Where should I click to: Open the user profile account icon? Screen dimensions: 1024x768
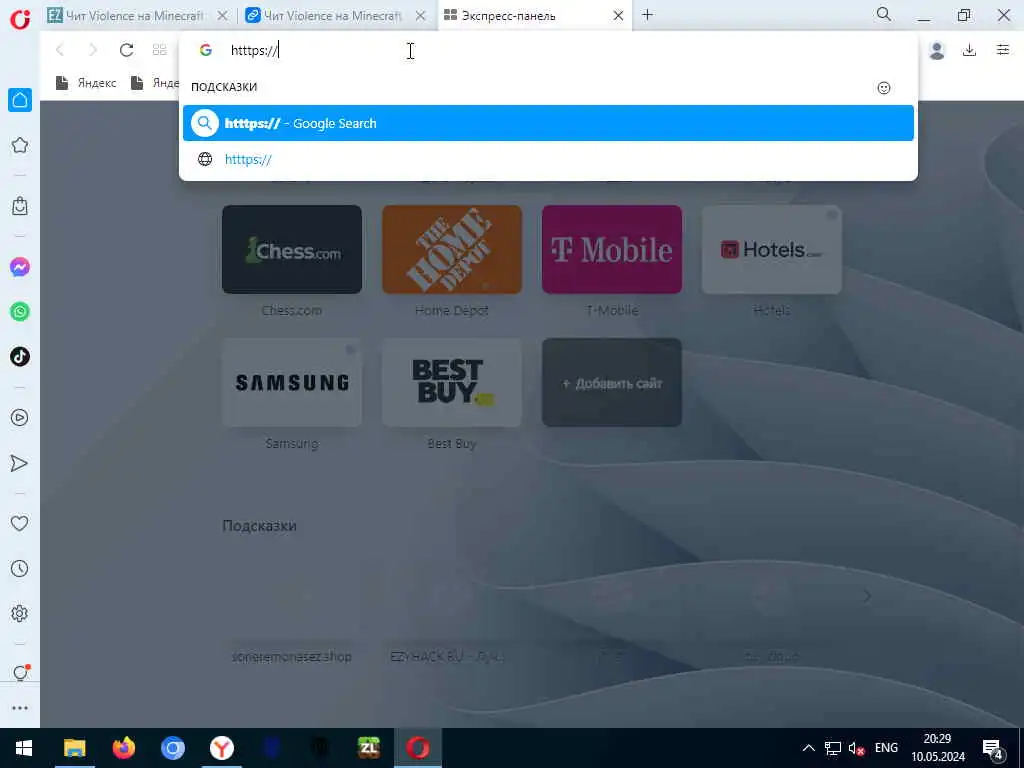coord(936,50)
